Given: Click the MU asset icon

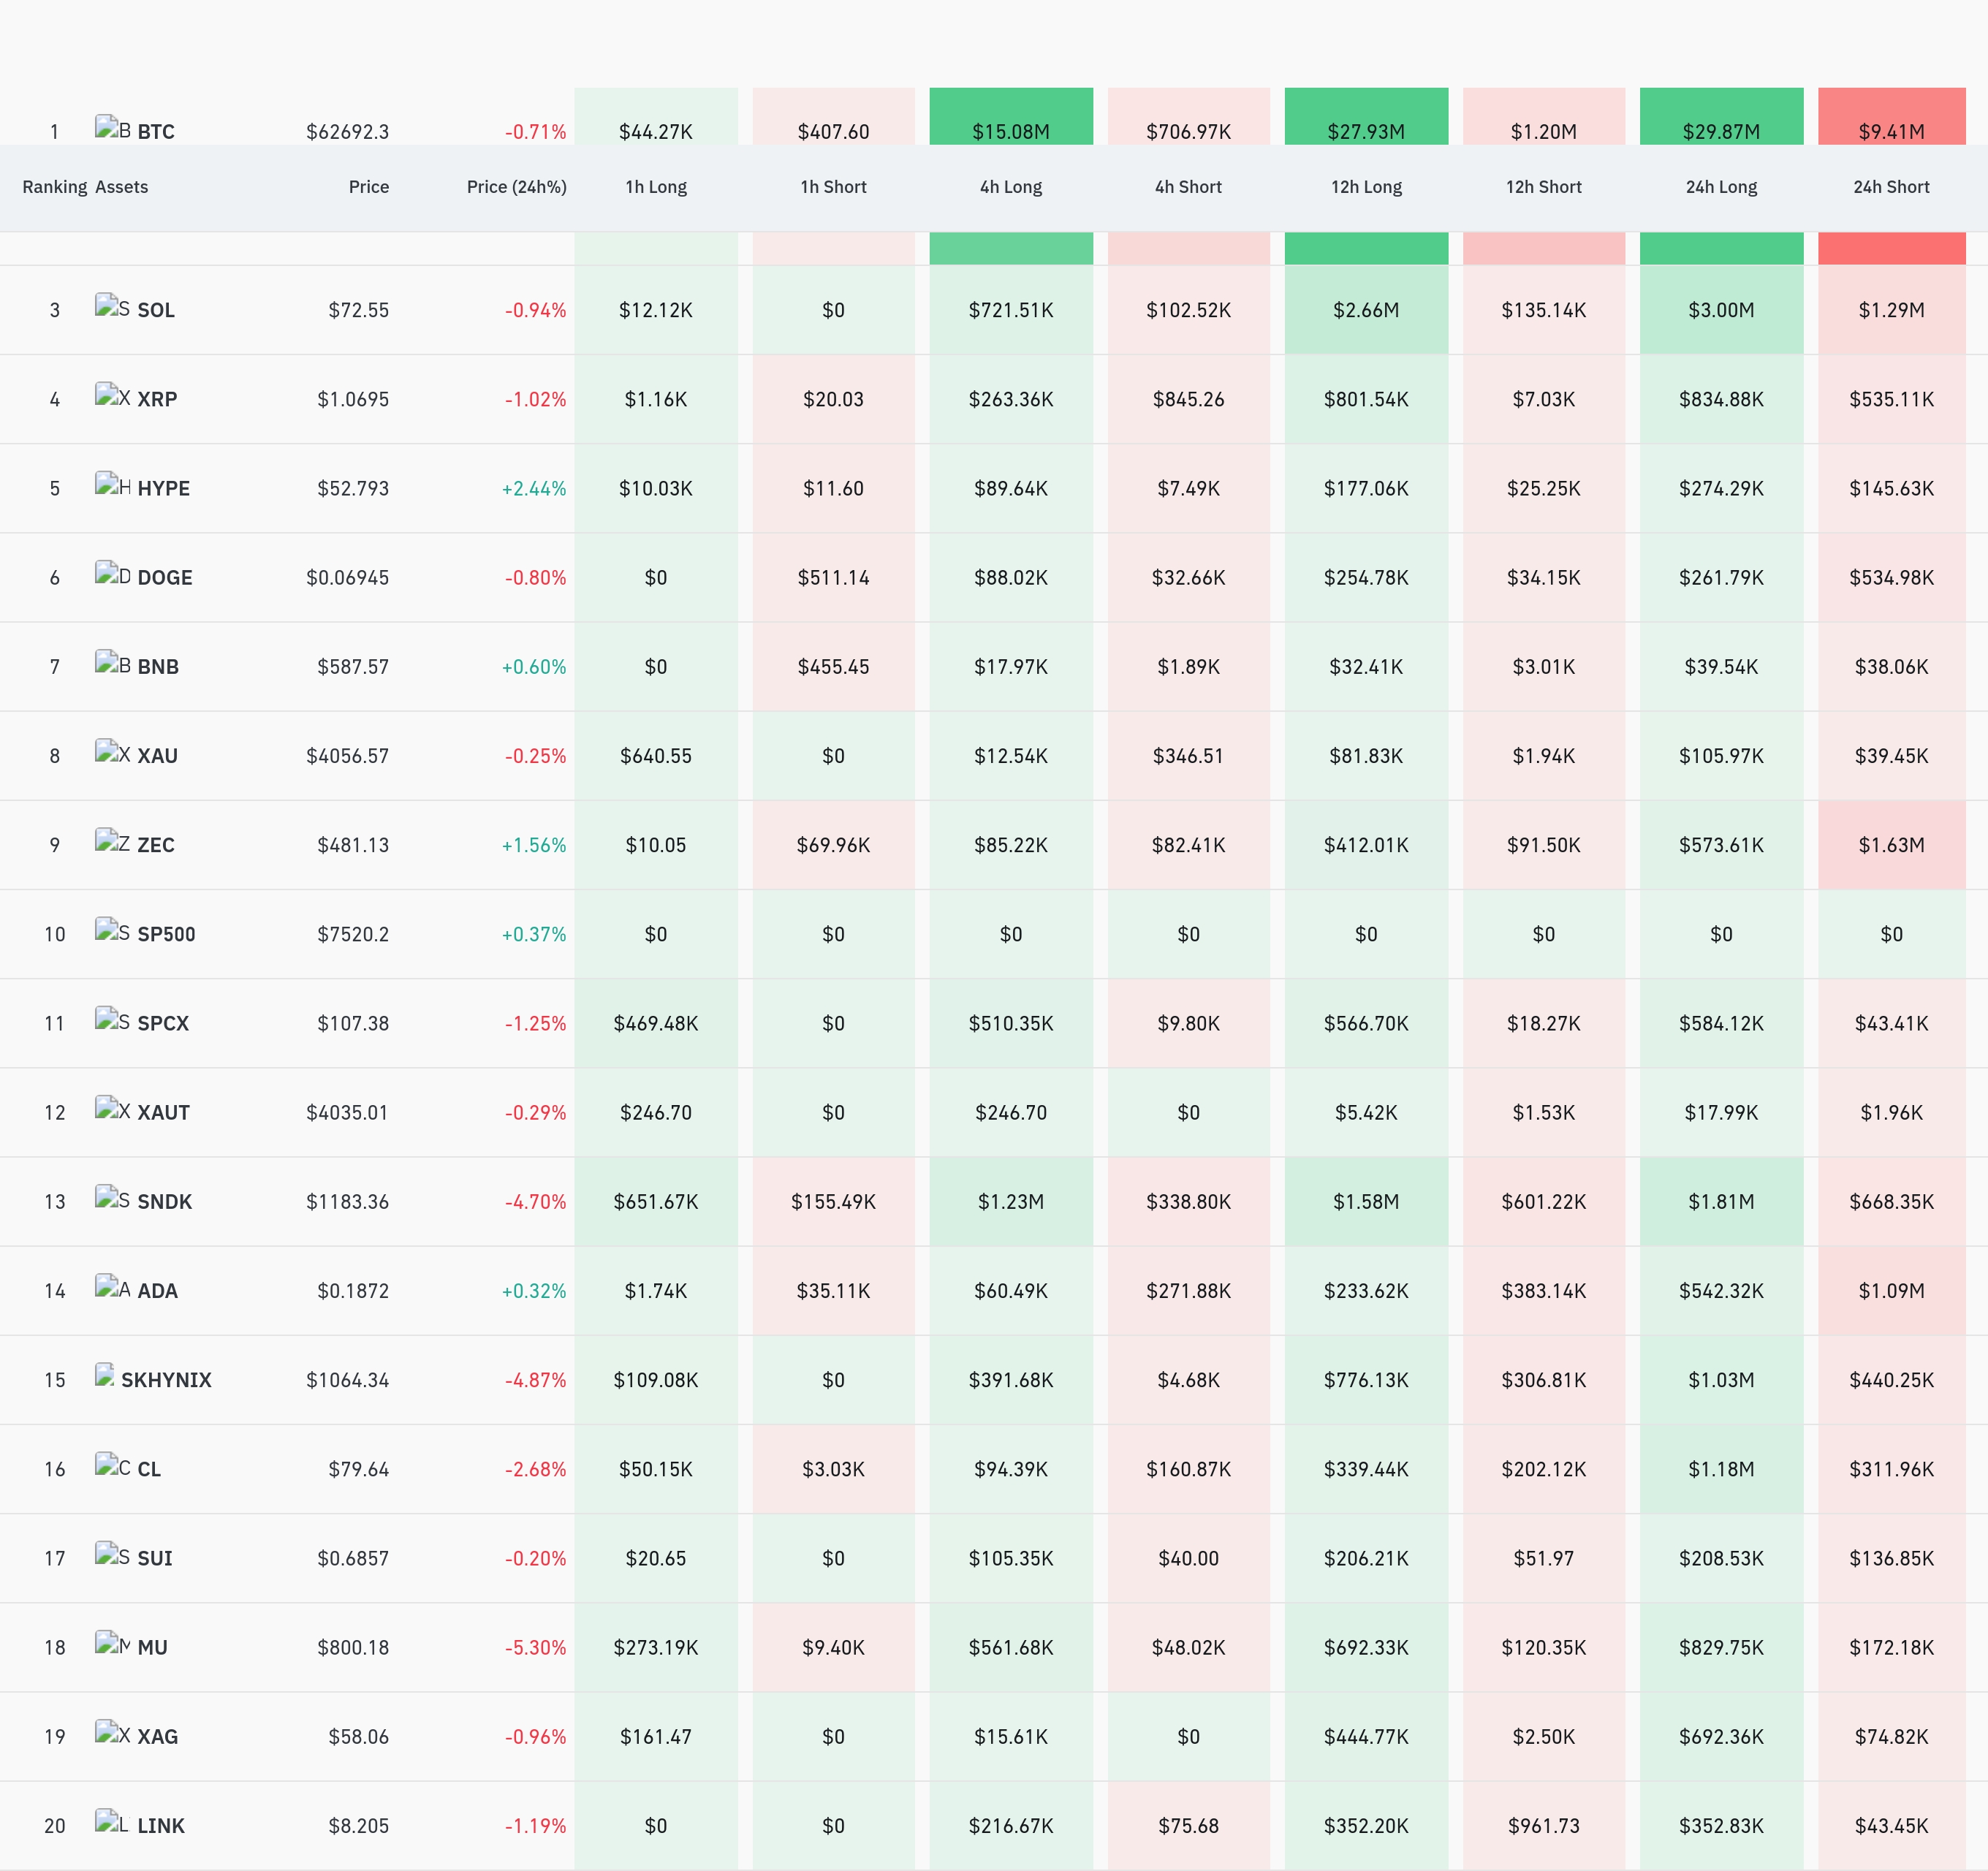Looking at the screenshot, I should click(112, 1643).
